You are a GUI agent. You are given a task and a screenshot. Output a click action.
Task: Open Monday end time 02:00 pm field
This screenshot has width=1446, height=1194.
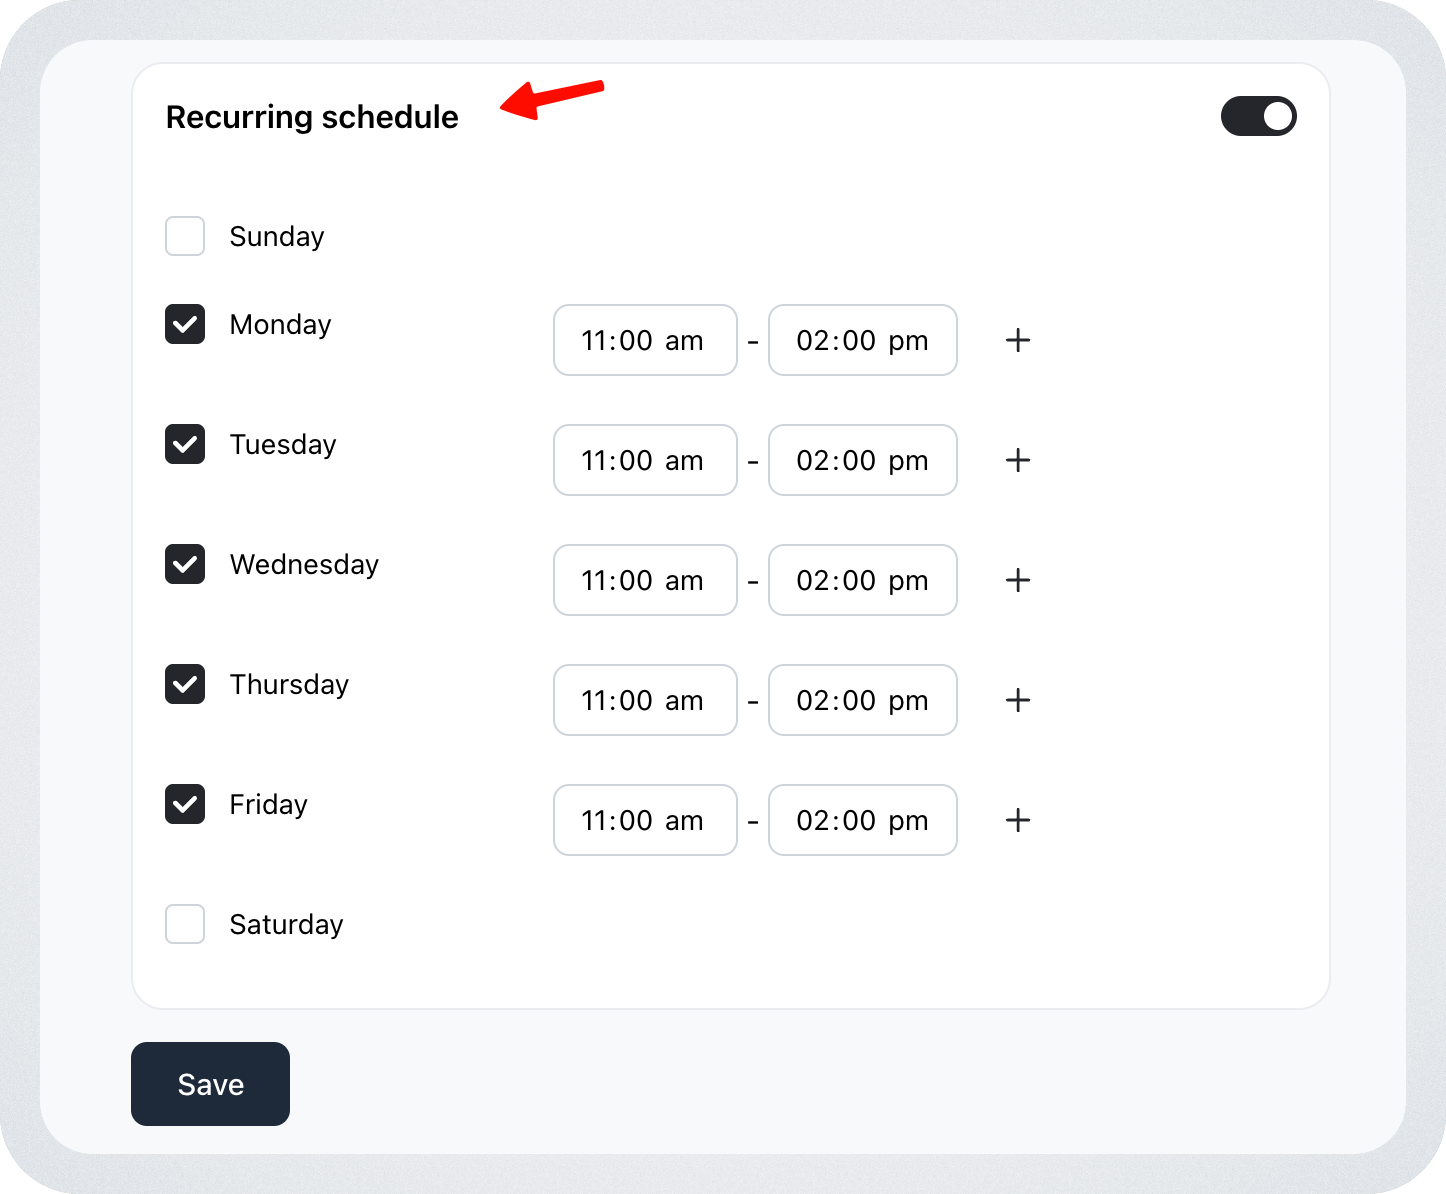(x=862, y=340)
